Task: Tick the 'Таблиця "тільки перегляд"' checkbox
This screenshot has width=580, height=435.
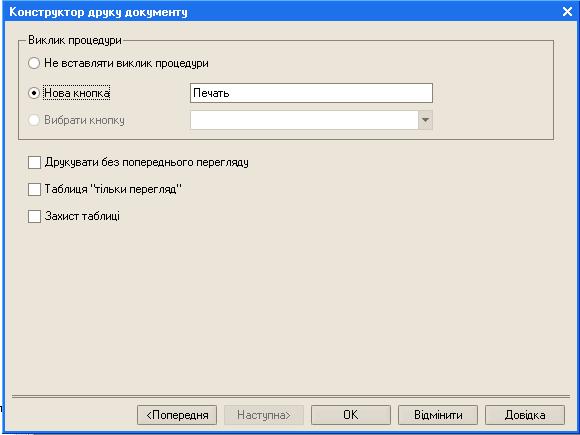Action: (x=34, y=189)
